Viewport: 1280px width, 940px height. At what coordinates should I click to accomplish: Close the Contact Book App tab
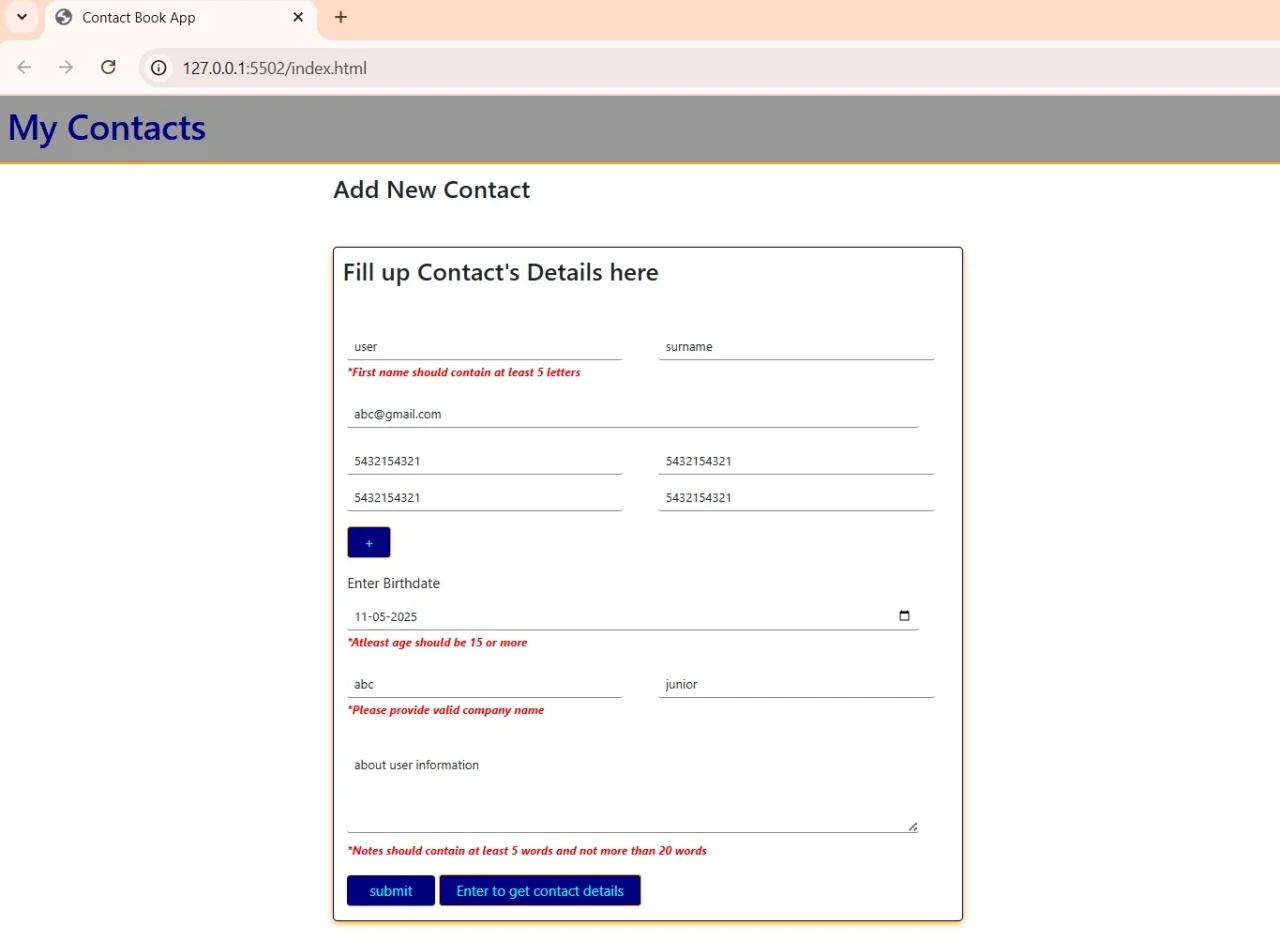298,17
